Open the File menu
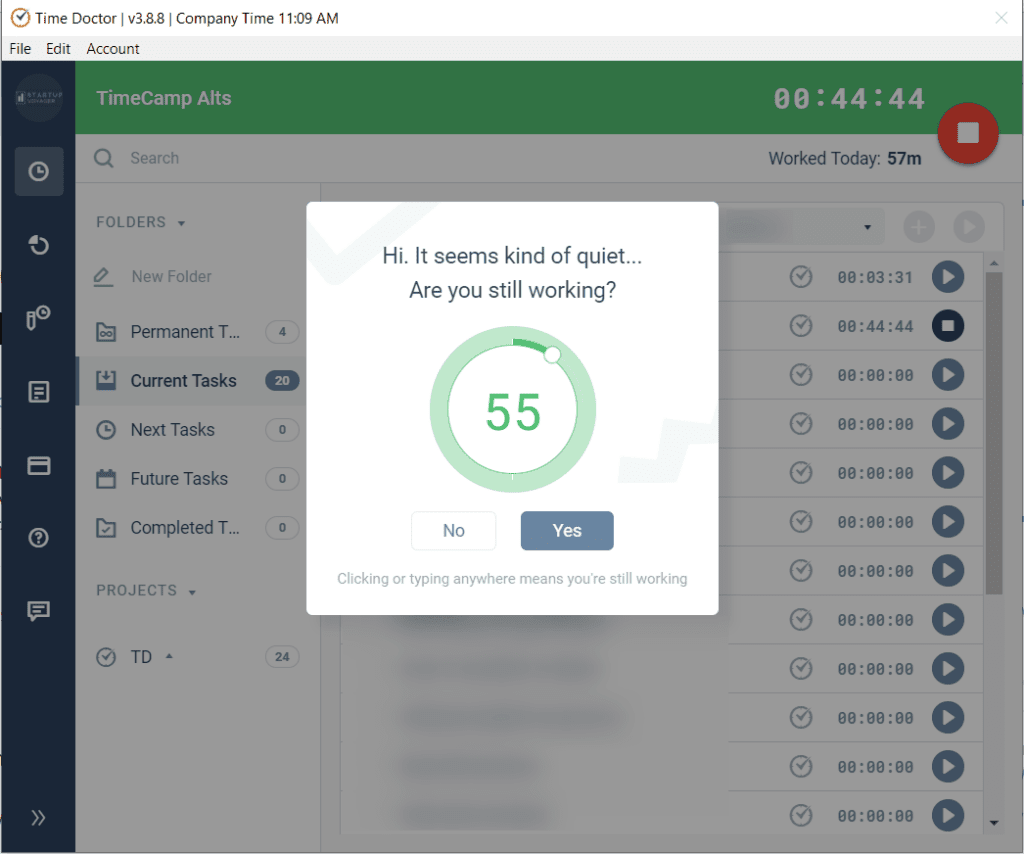The height and width of the screenshot is (854, 1024). coord(19,48)
